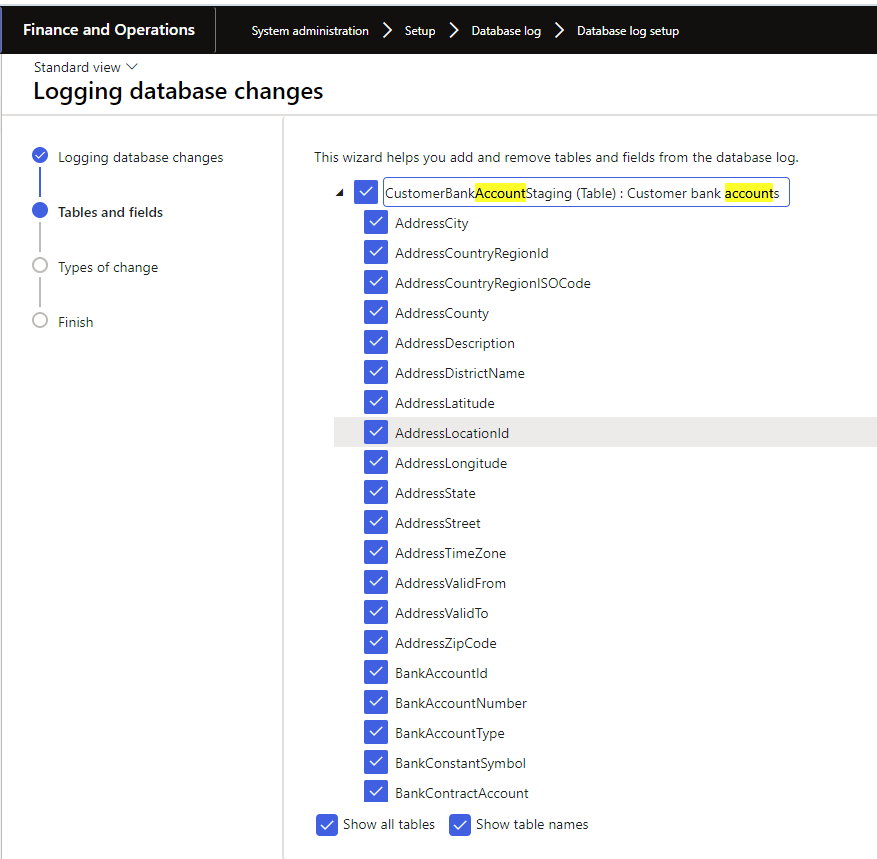Click the Setup breadcrumb link
The width and height of the screenshot is (877, 859).
point(420,31)
